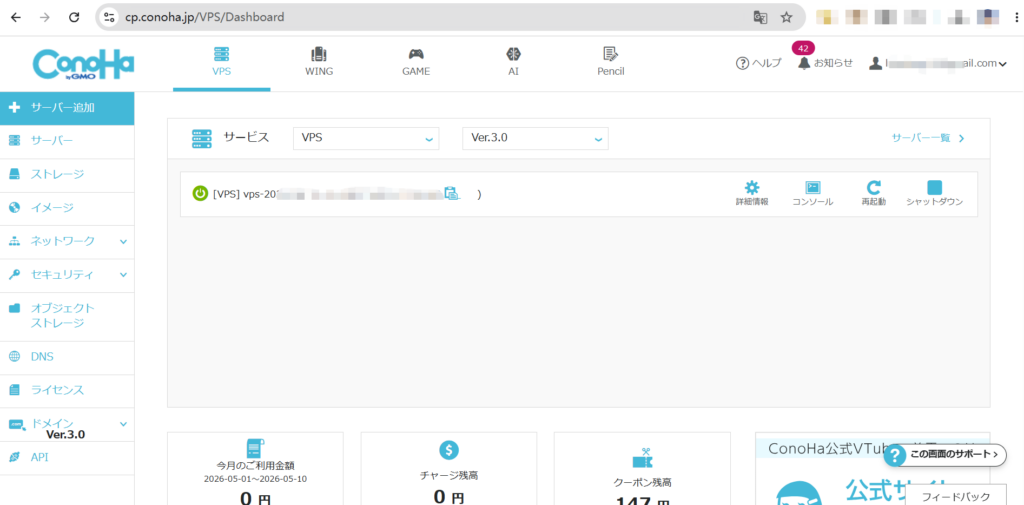Open API in the sidebar
1024x505 pixels.
[x=67, y=457]
